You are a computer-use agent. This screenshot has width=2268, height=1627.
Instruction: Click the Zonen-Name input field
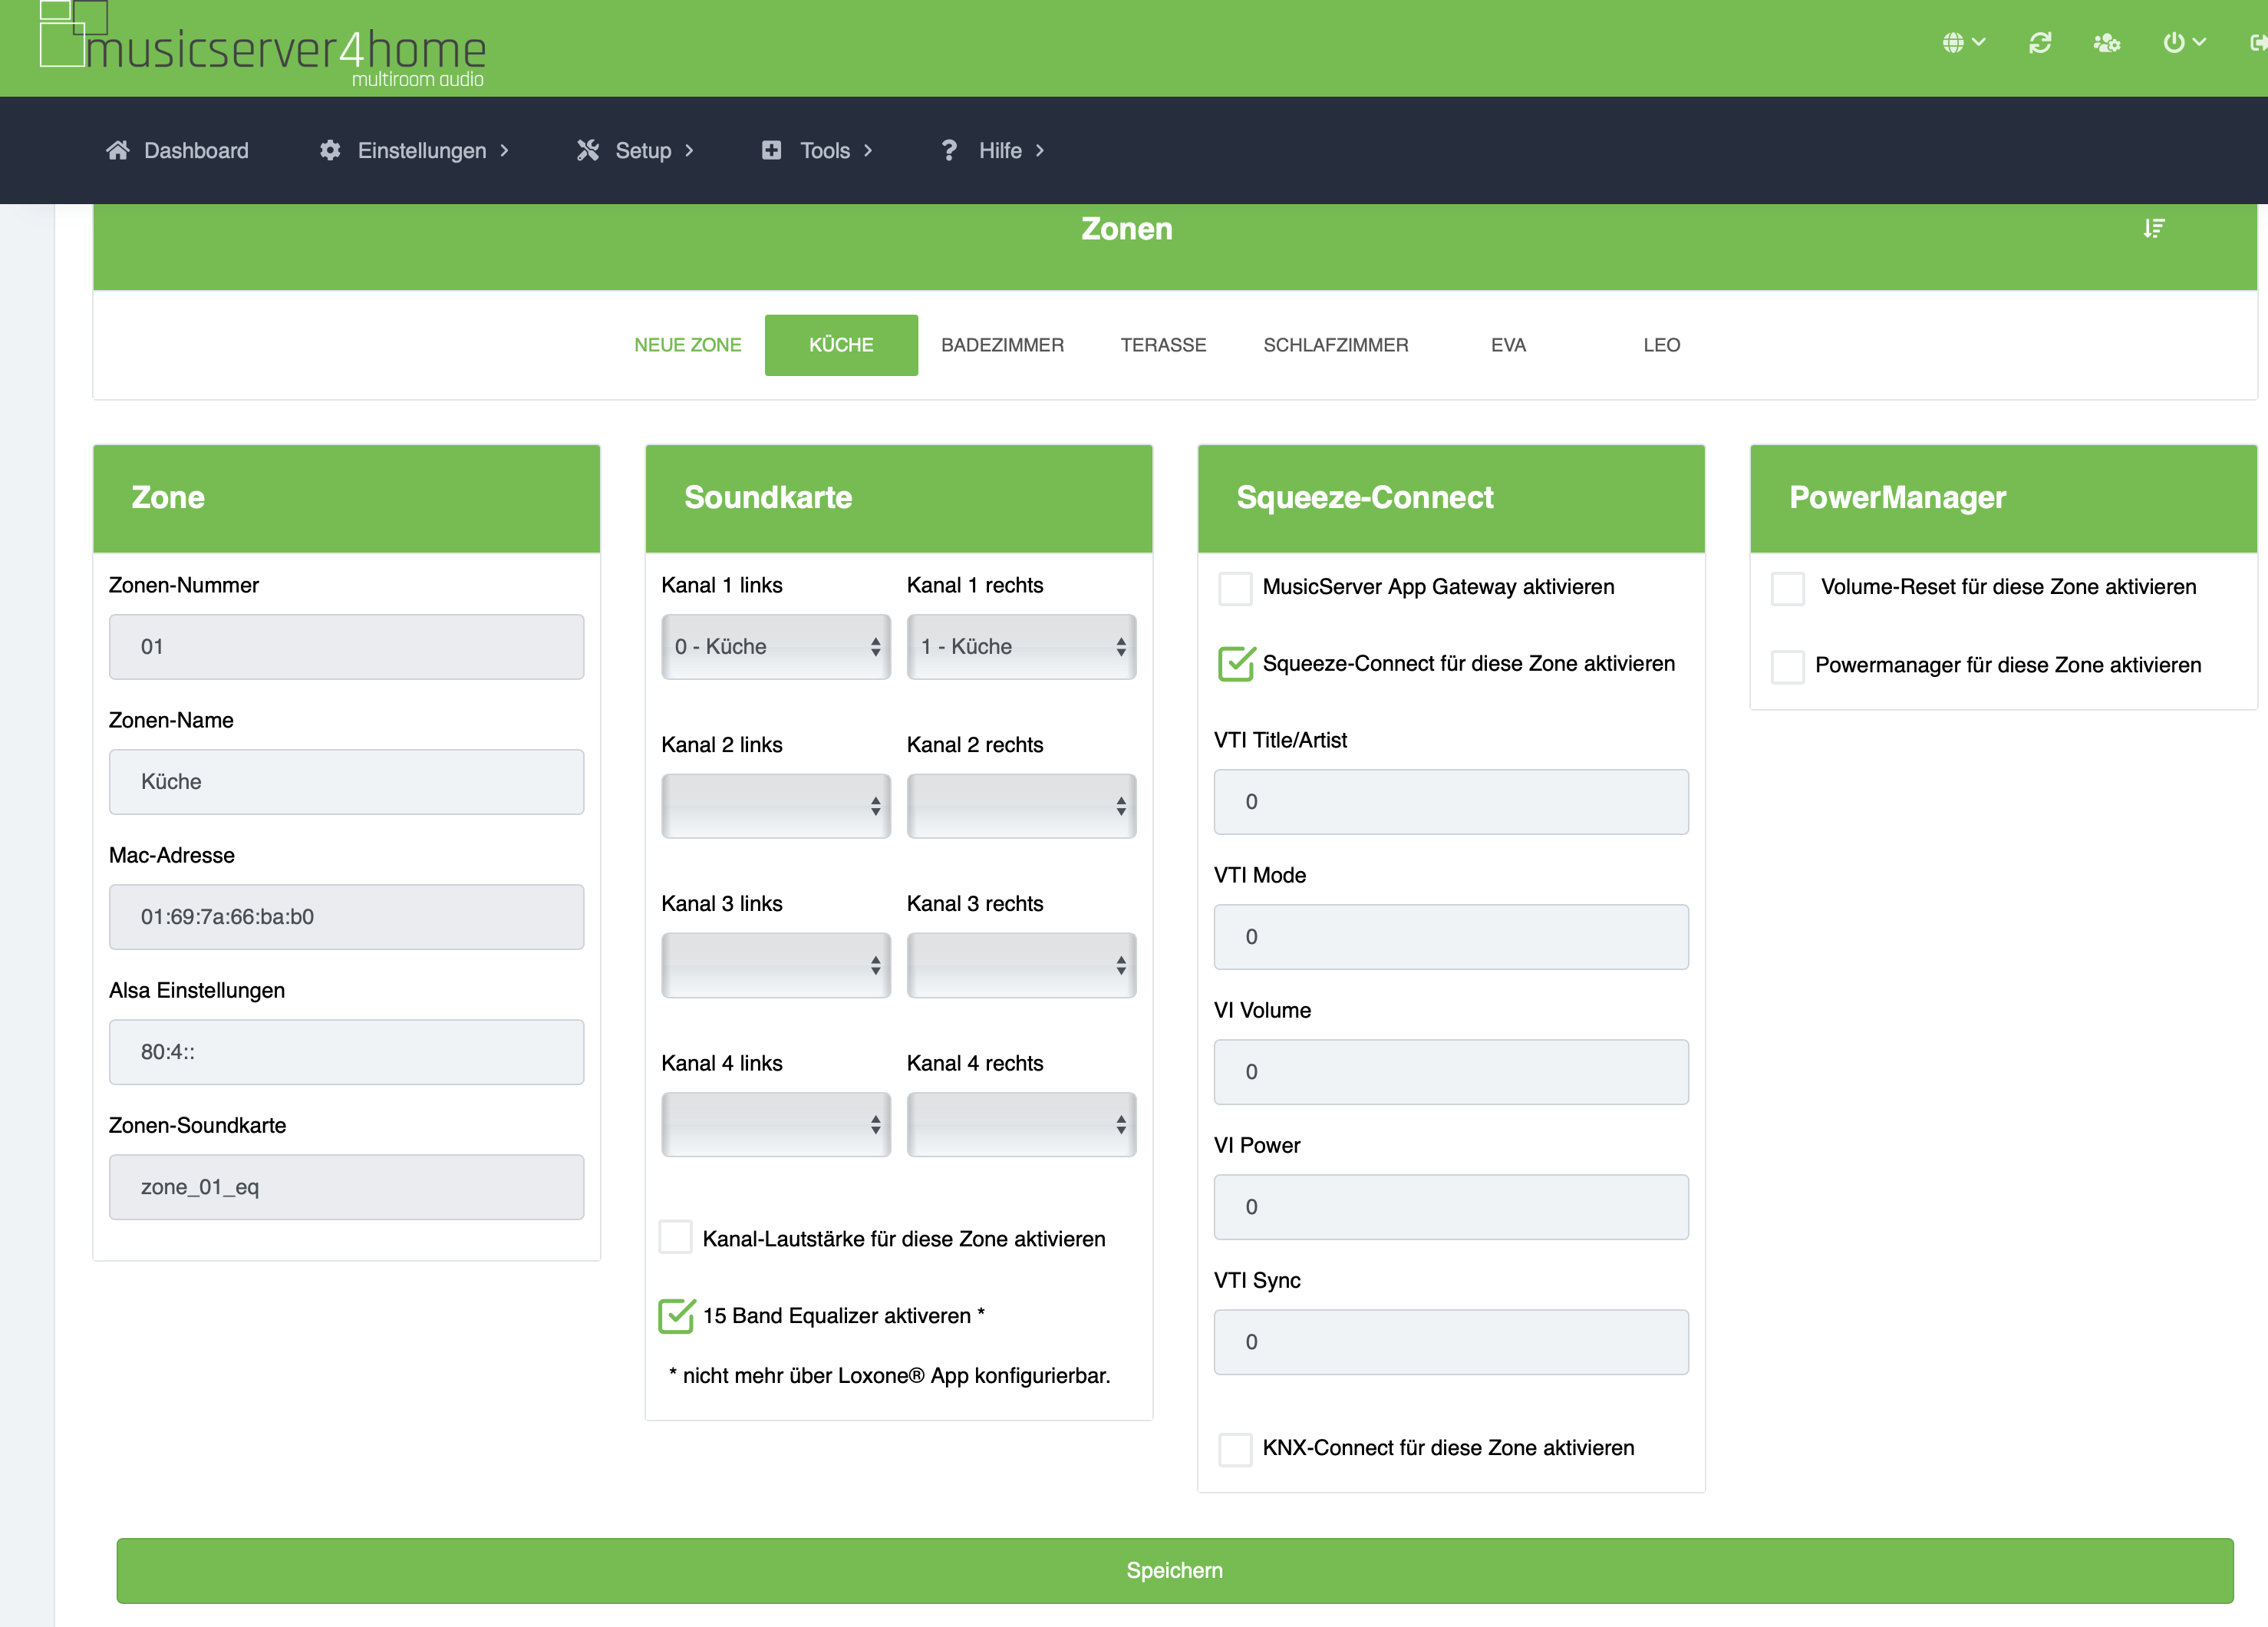(x=346, y=782)
